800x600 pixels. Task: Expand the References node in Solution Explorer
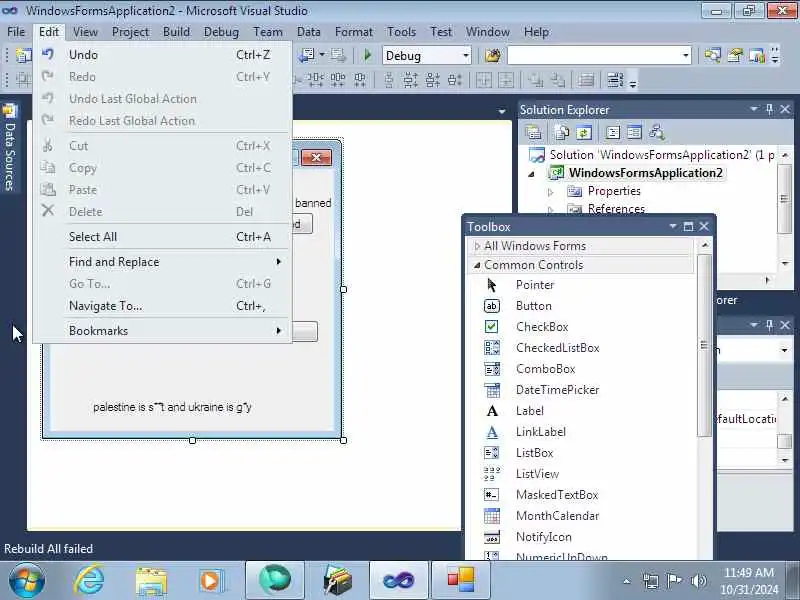(551, 209)
